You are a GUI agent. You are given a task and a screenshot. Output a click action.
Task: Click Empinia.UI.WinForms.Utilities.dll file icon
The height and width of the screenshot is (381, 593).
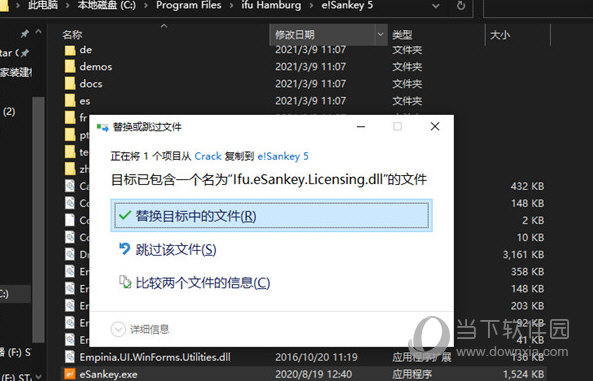70,357
